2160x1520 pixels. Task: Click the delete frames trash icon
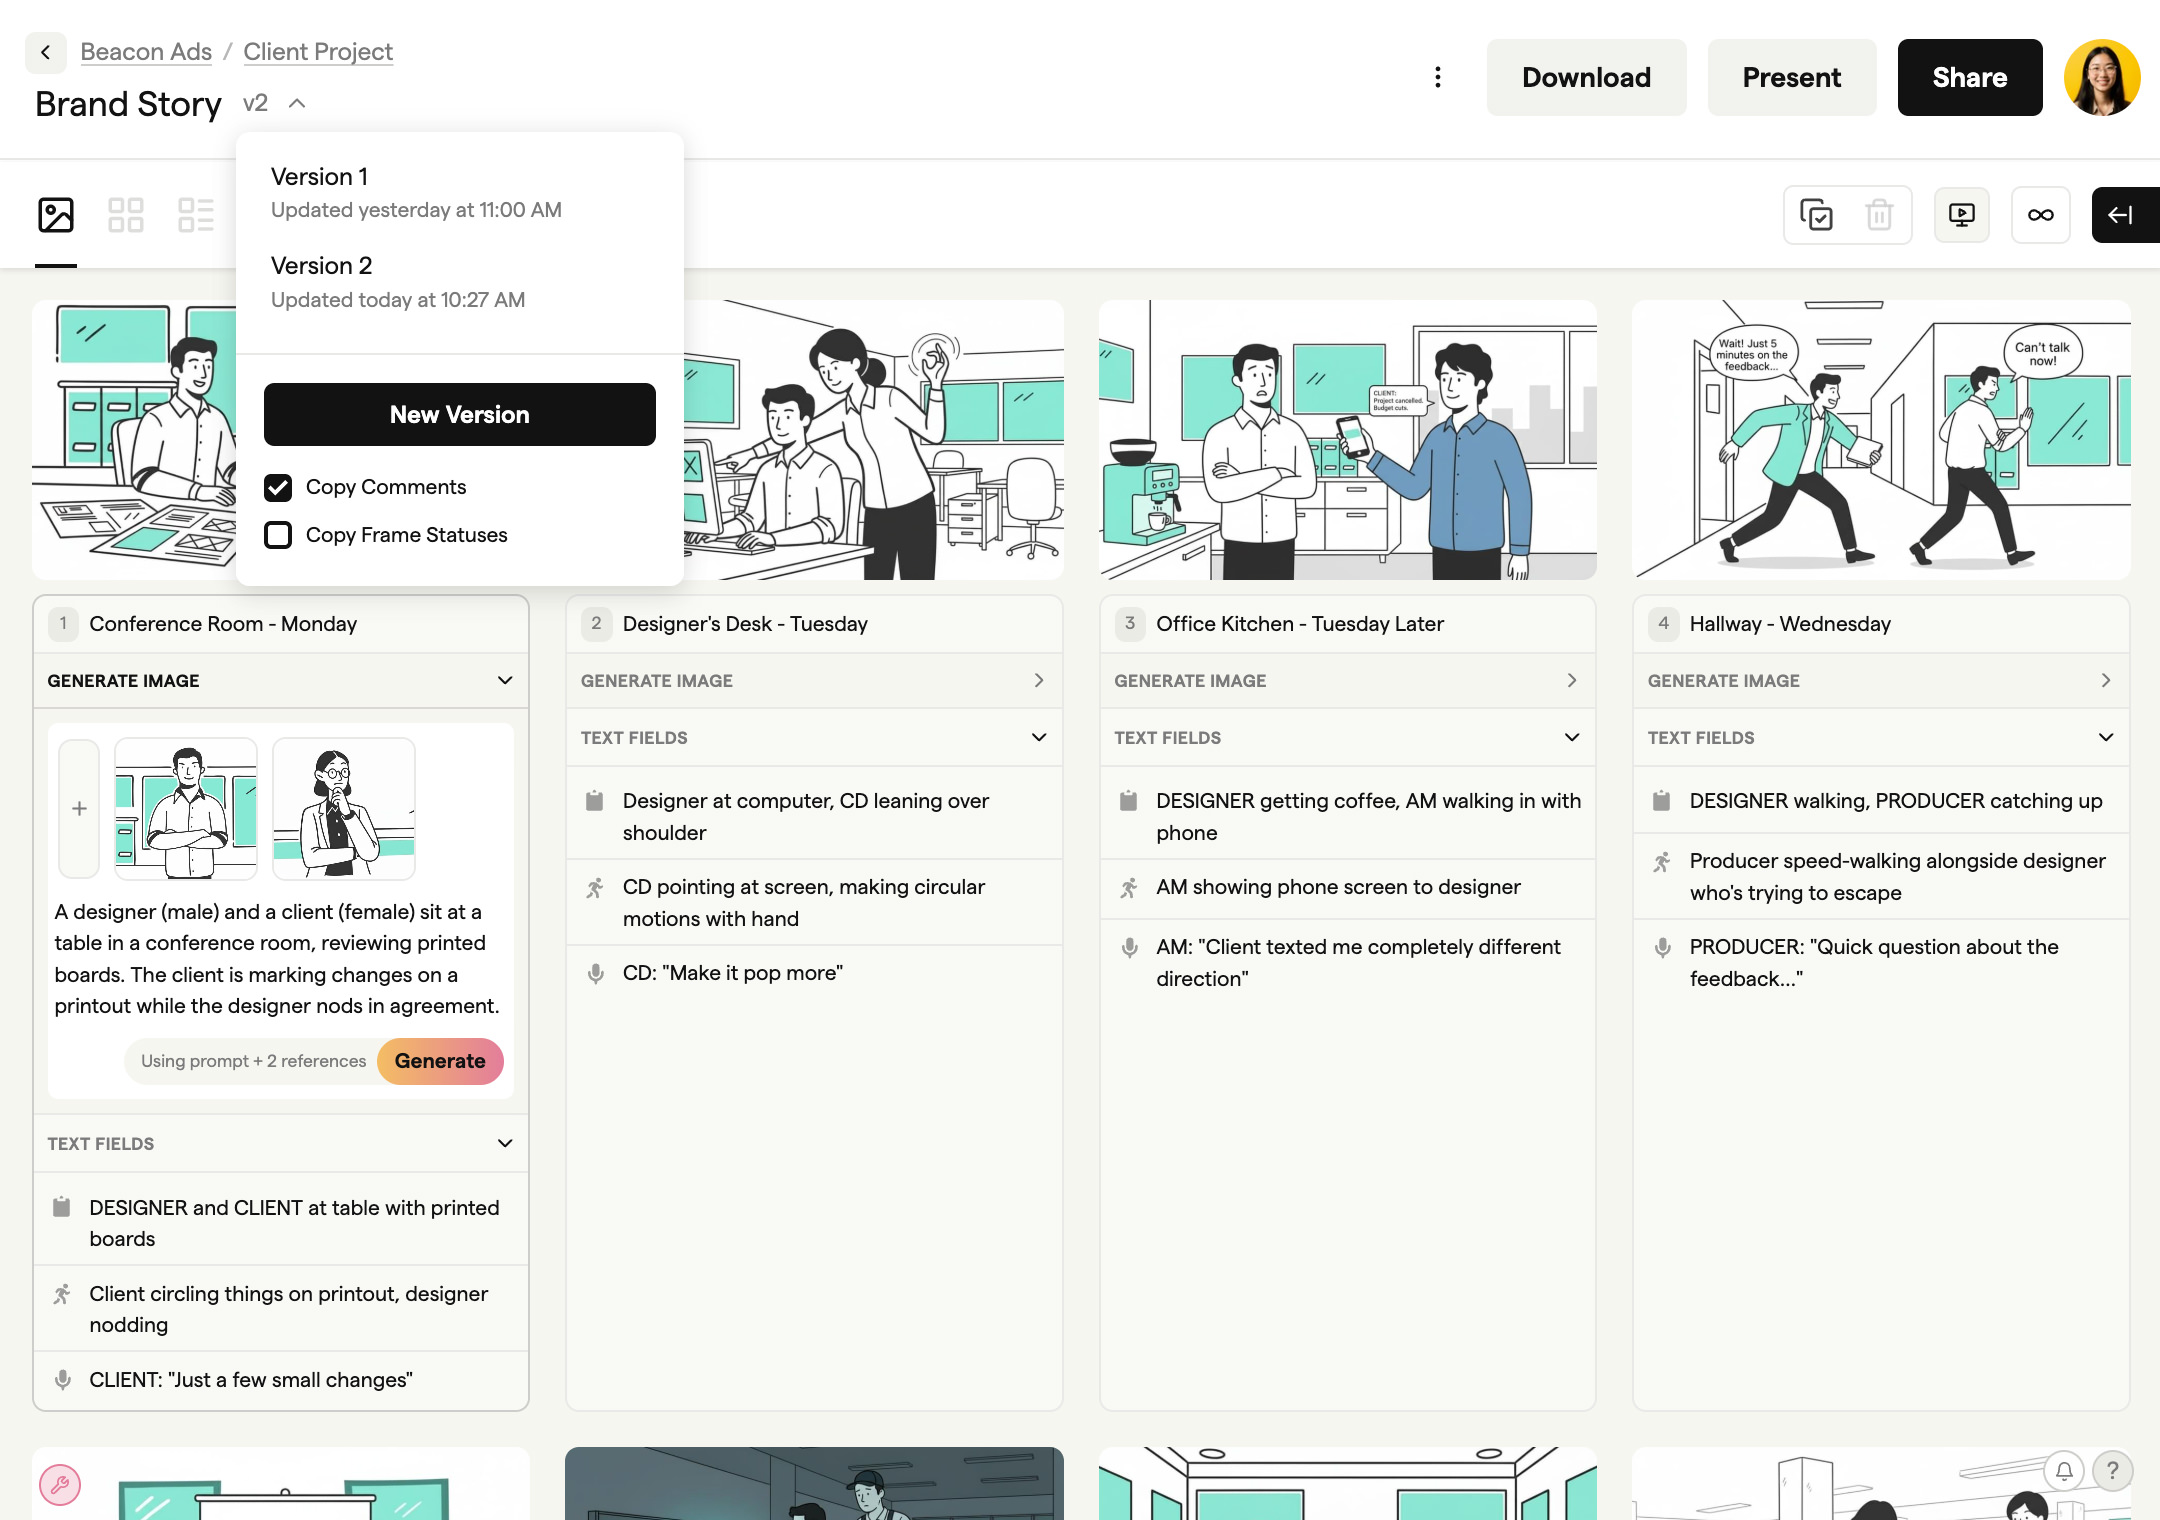click(1880, 214)
